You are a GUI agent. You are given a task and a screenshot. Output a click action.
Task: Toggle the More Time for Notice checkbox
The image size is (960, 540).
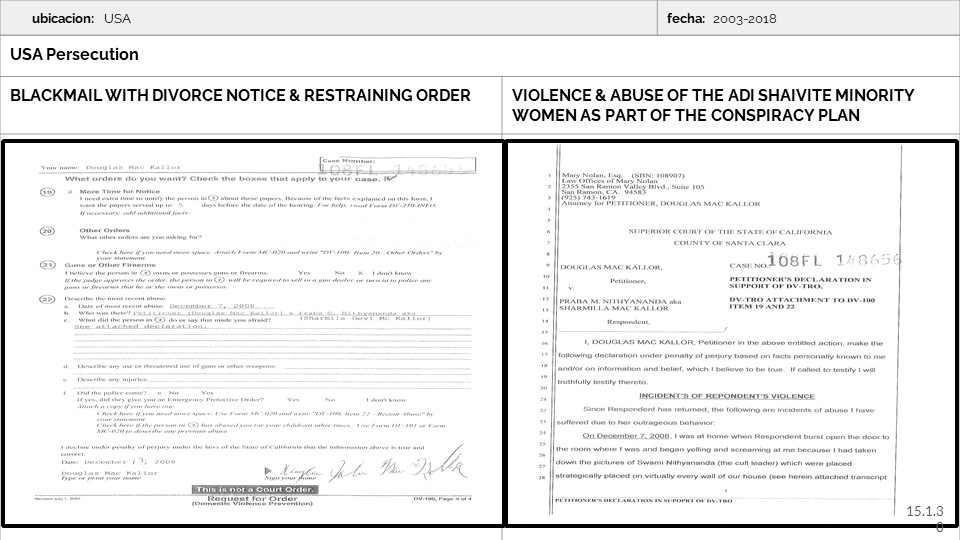coord(69,191)
